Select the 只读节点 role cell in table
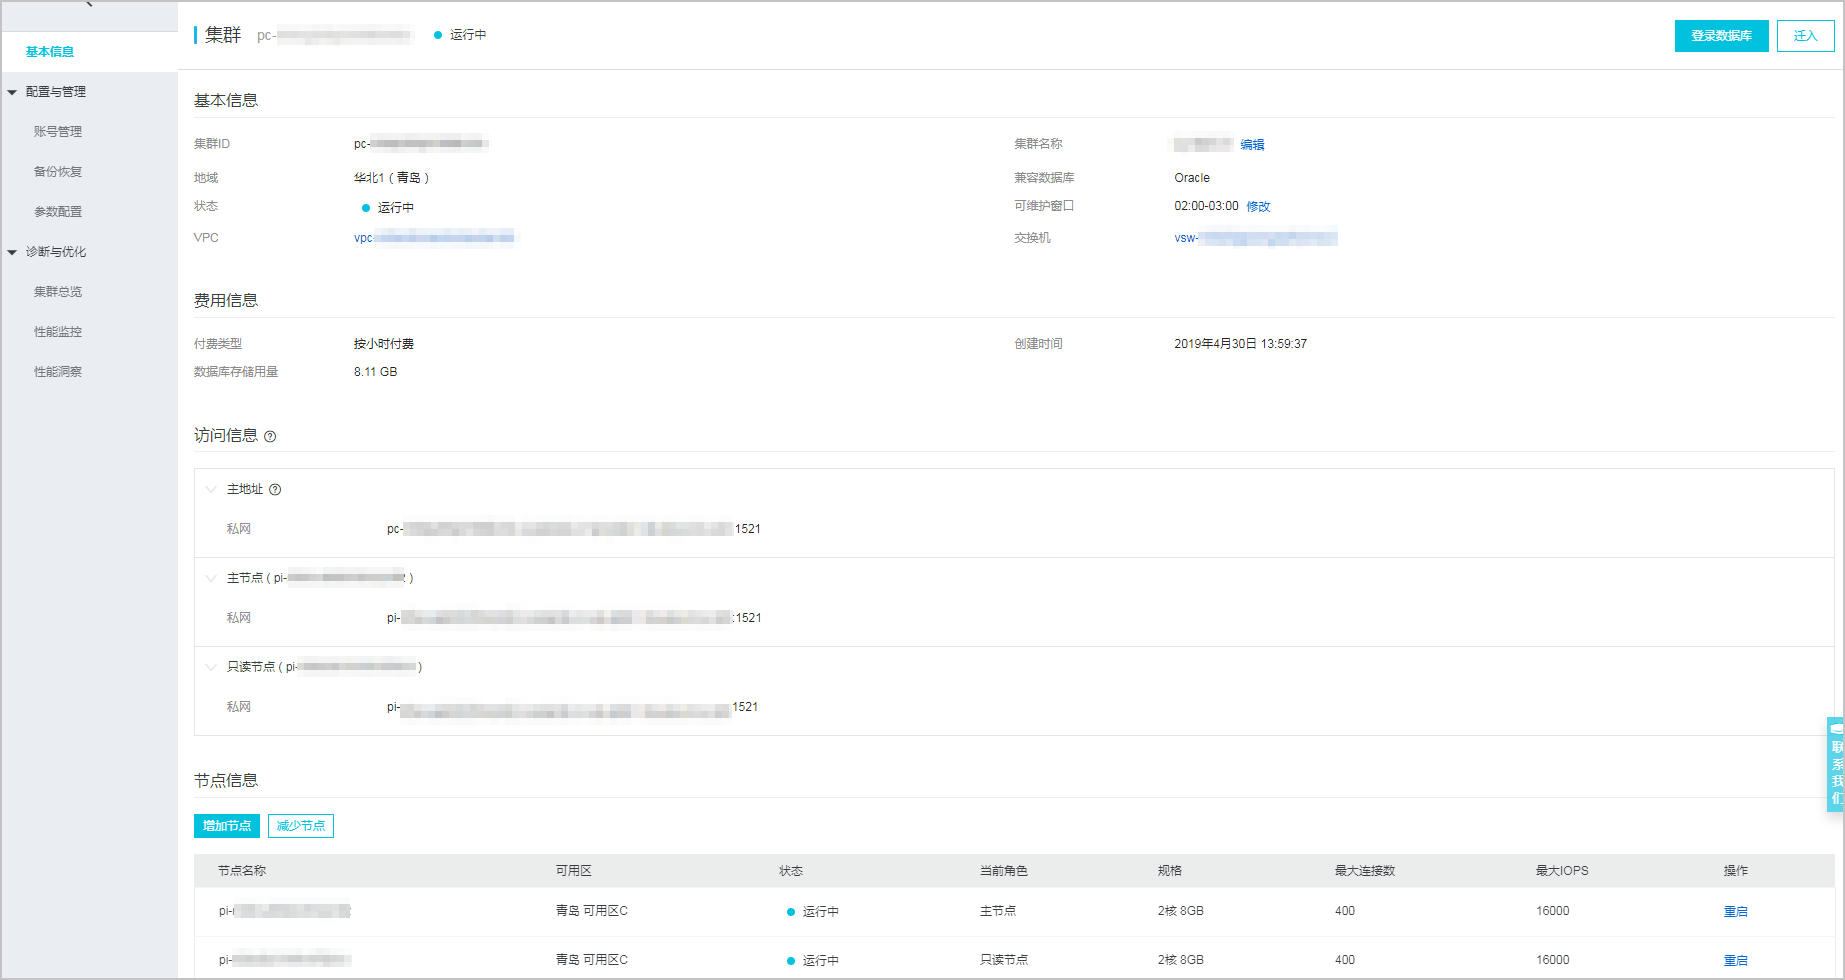Image resolution: width=1845 pixels, height=980 pixels. [1004, 960]
